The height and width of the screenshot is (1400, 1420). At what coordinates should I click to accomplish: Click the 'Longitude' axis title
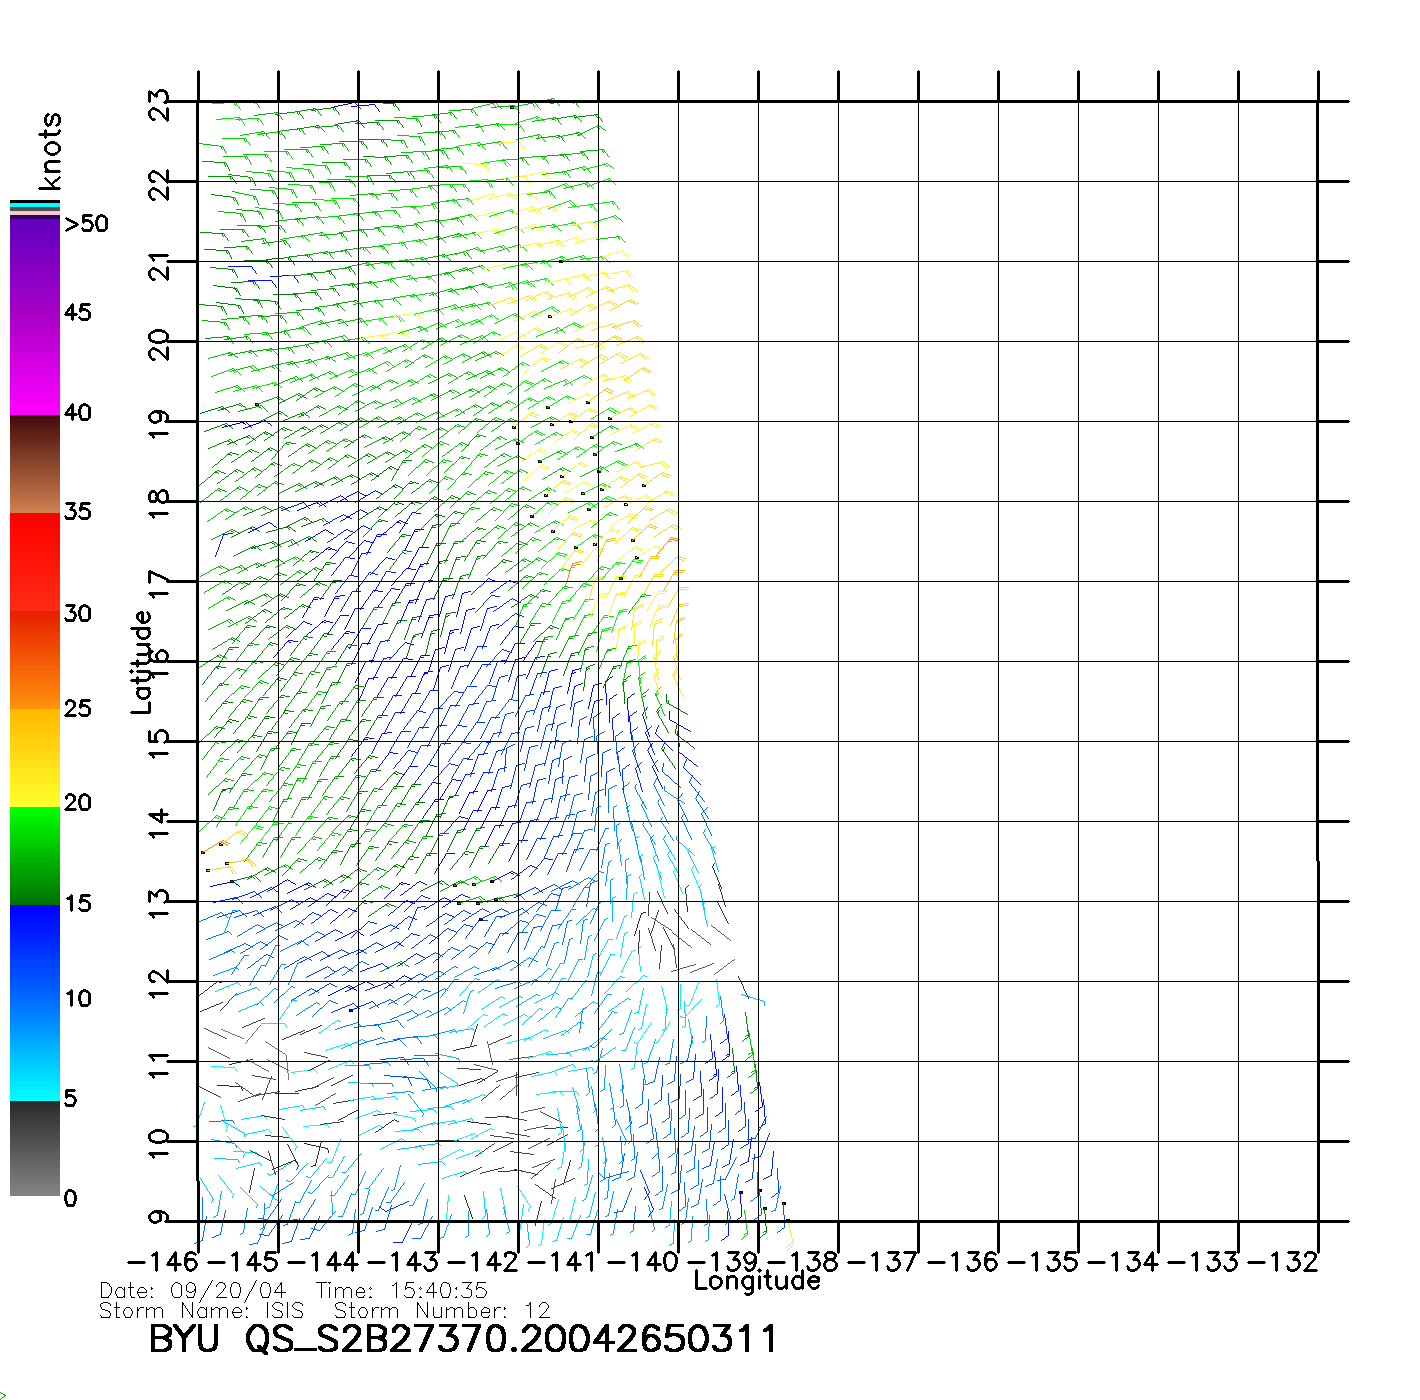coord(757,1281)
